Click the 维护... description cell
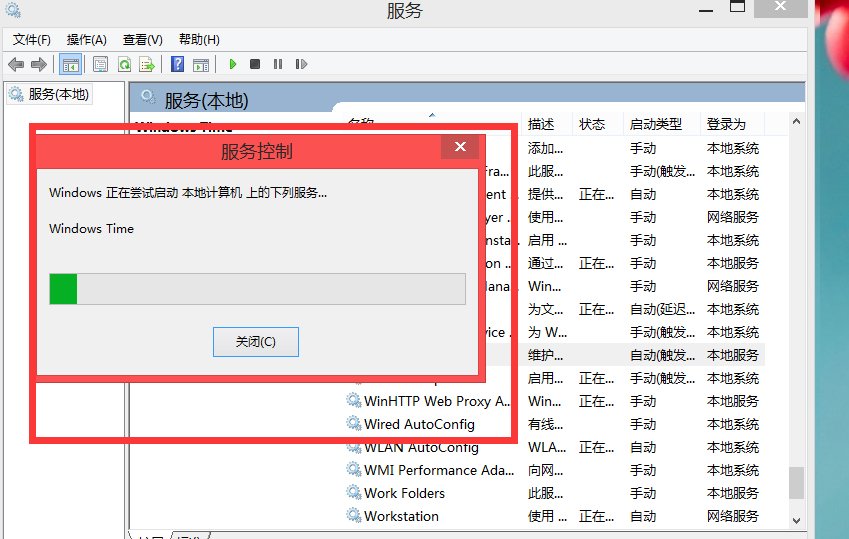This screenshot has width=849, height=539. [x=545, y=355]
